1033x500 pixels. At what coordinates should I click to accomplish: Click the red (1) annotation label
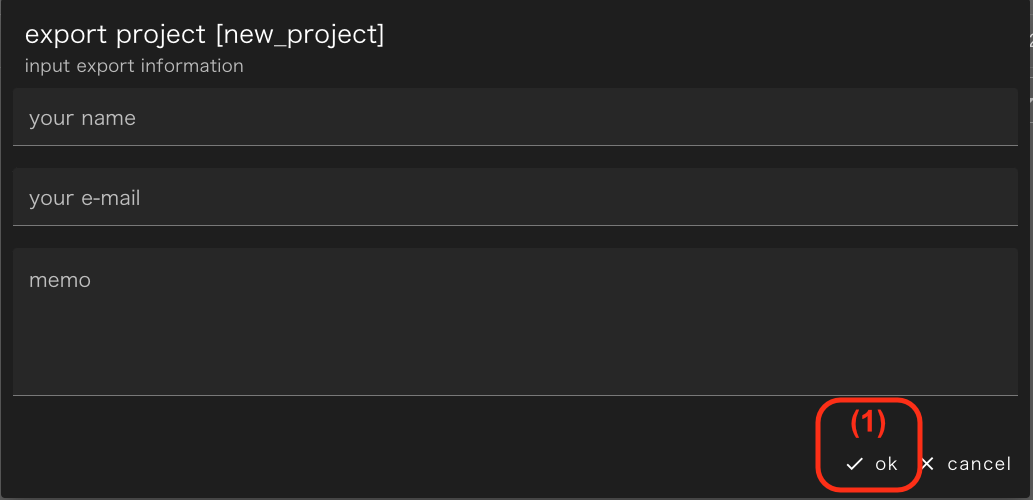pyautogui.click(x=868, y=423)
